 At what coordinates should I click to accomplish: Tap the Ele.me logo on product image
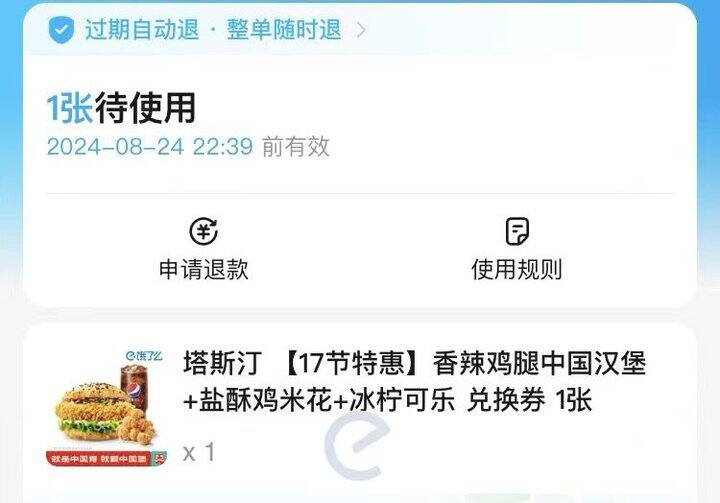pos(144,356)
